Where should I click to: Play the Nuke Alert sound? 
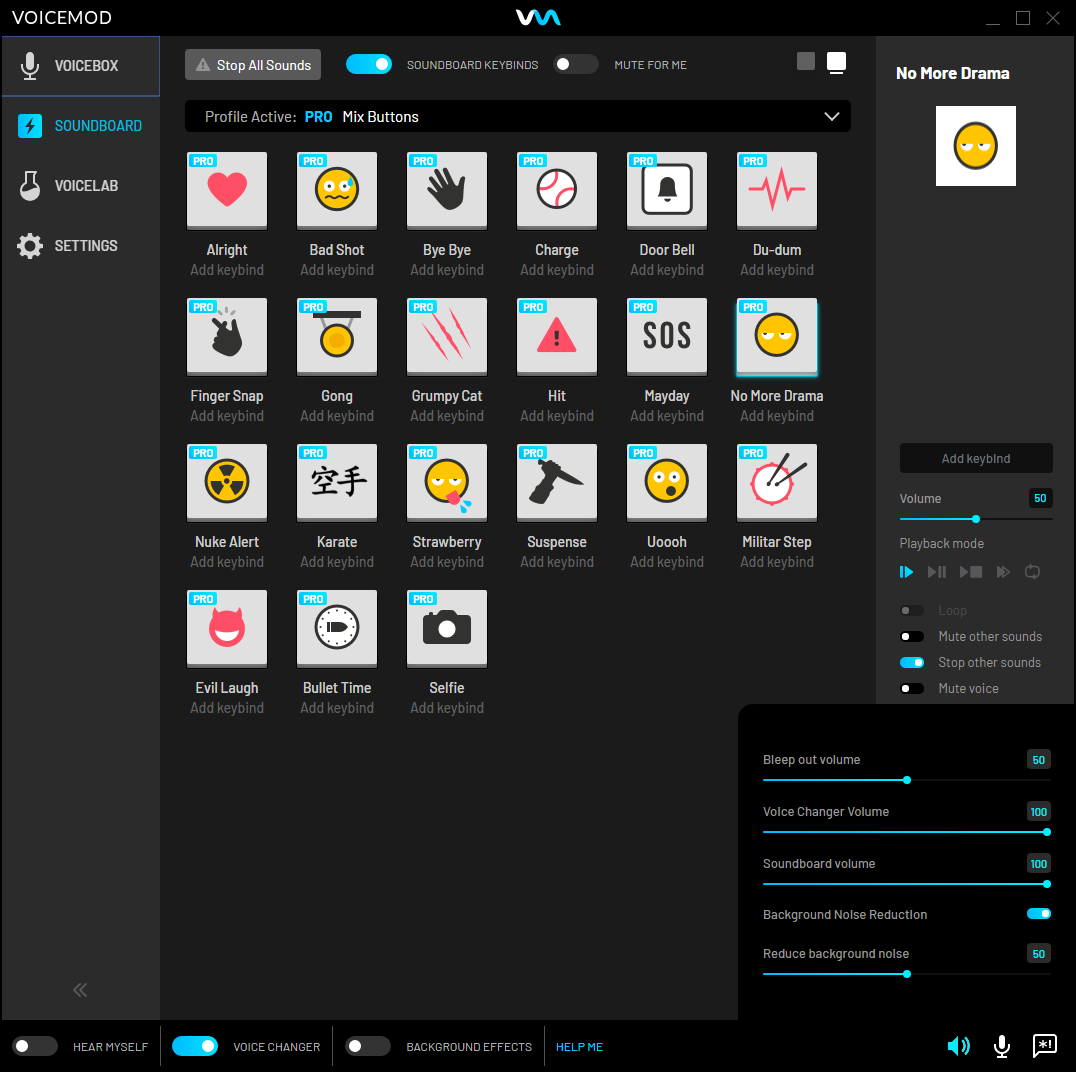pos(227,482)
